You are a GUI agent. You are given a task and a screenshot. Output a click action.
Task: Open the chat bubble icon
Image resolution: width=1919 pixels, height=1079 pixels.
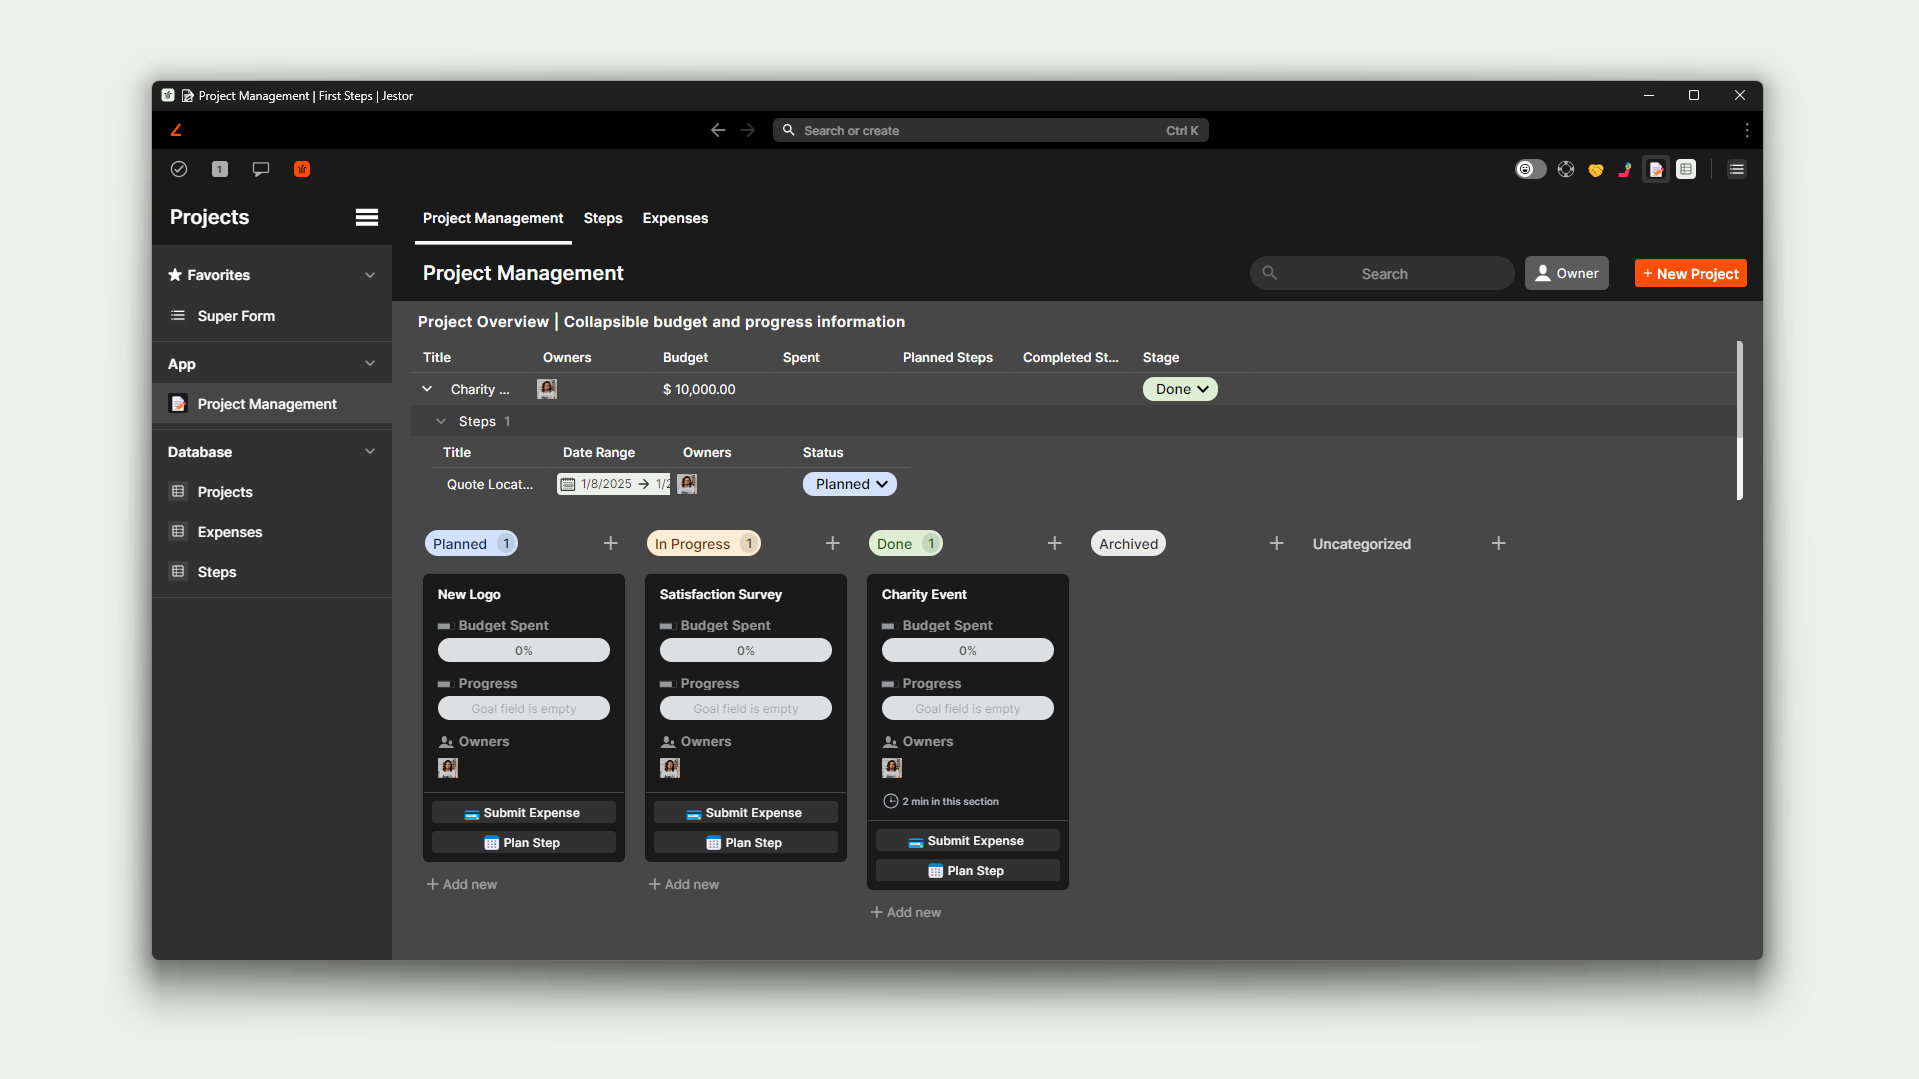(261, 169)
